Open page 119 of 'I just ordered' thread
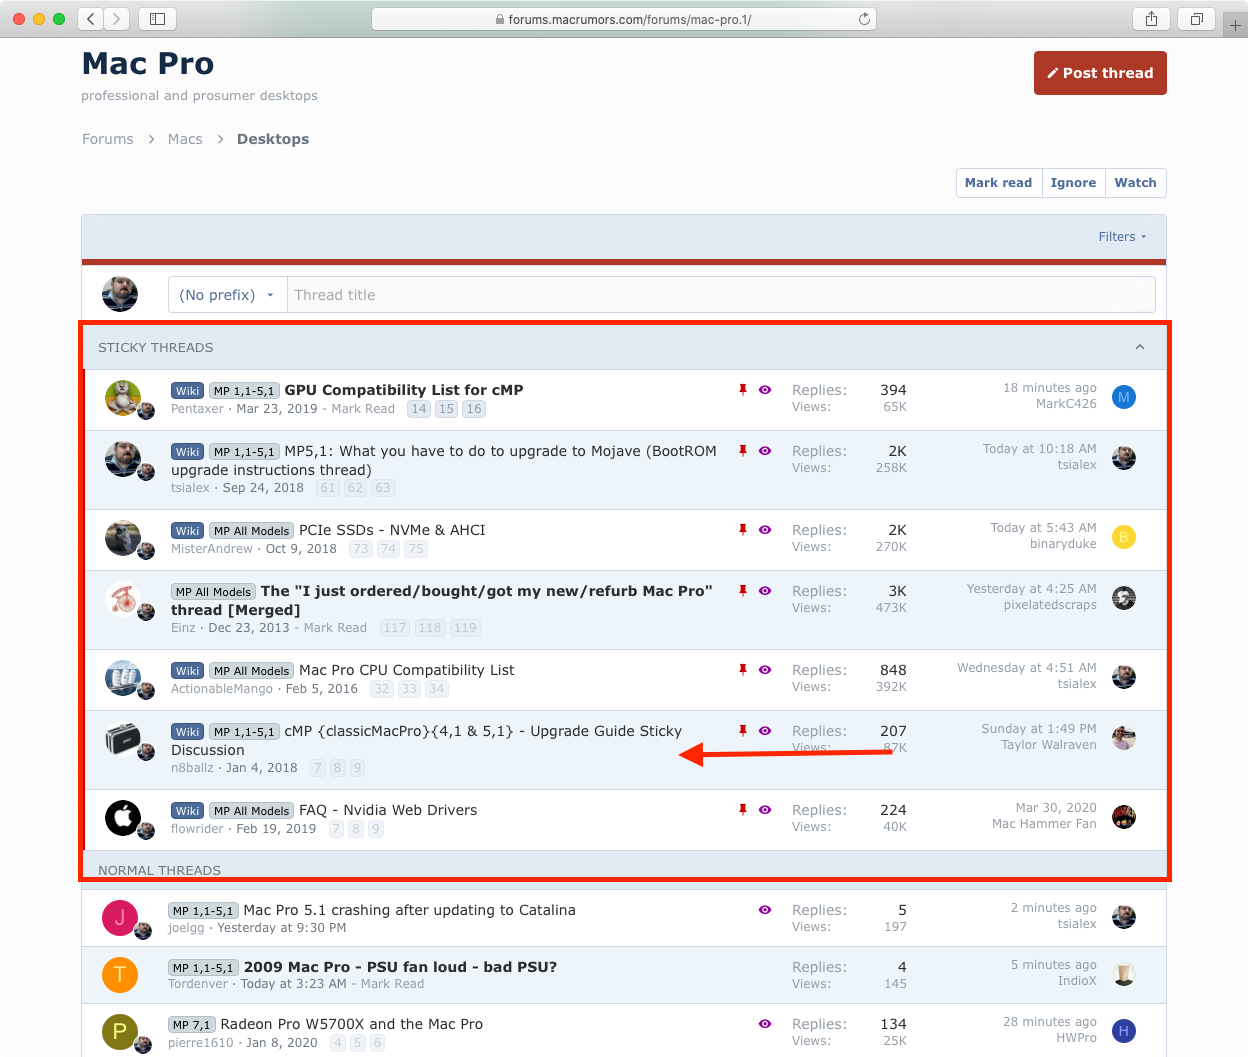This screenshot has height=1057, width=1248. click(x=465, y=628)
